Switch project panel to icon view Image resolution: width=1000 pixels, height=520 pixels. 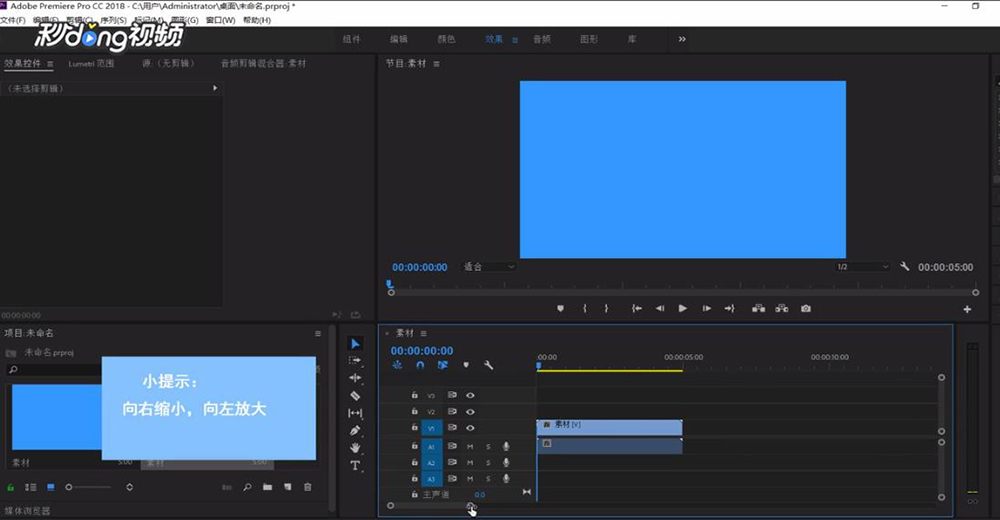point(51,487)
